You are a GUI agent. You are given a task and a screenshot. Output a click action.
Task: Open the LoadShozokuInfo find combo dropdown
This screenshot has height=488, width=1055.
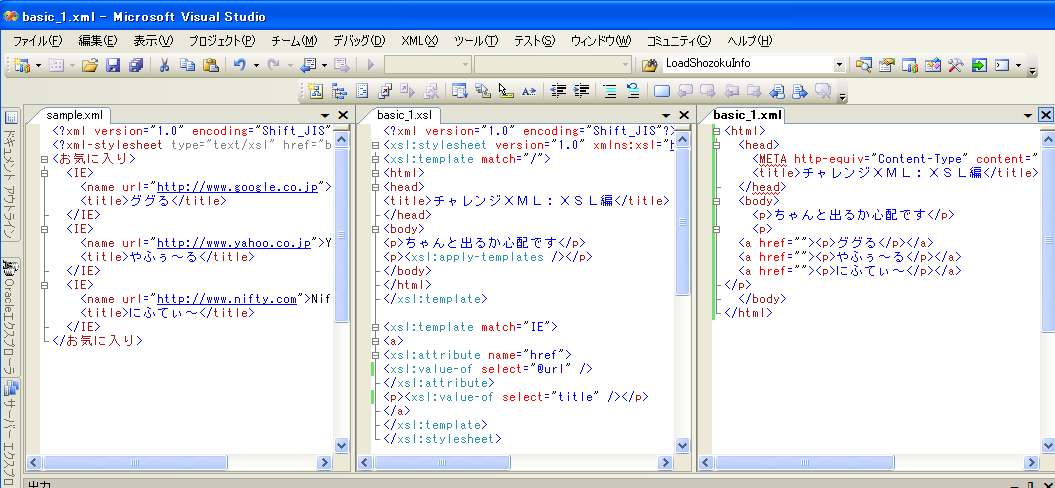(x=838, y=65)
